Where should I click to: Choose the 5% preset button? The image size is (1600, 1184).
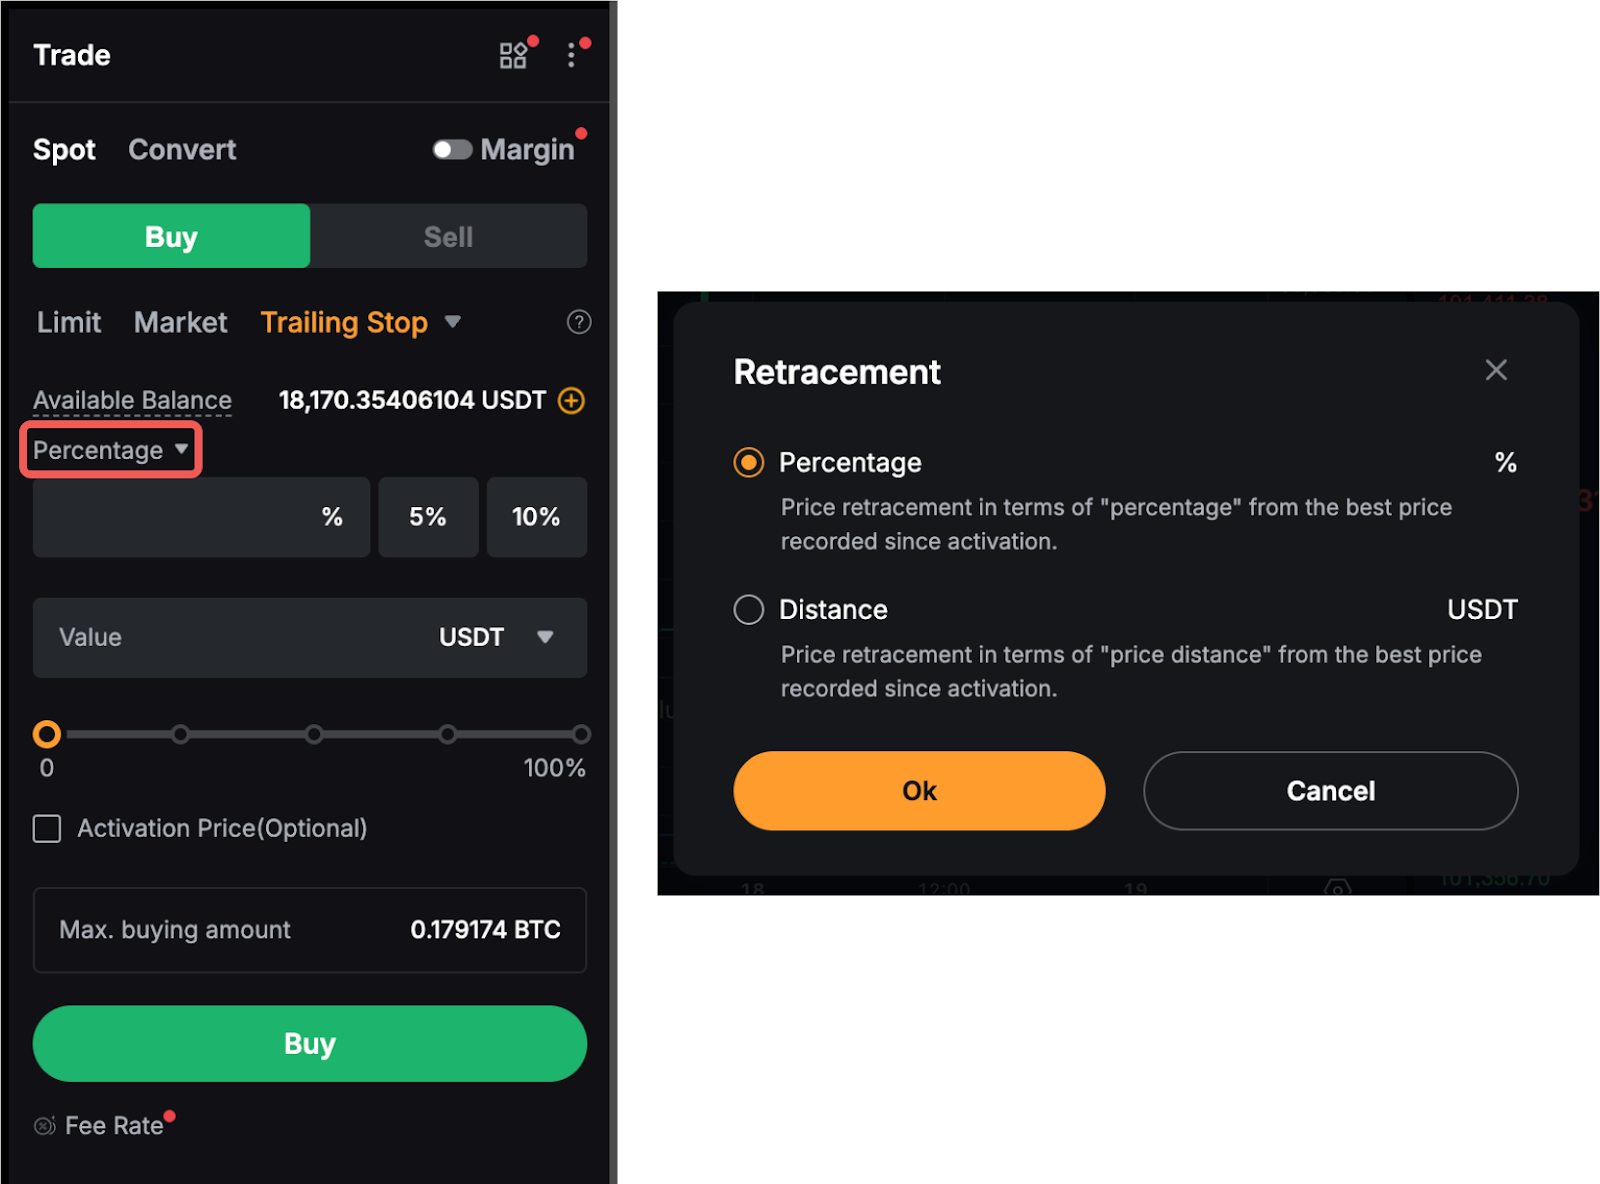coord(428,517)
